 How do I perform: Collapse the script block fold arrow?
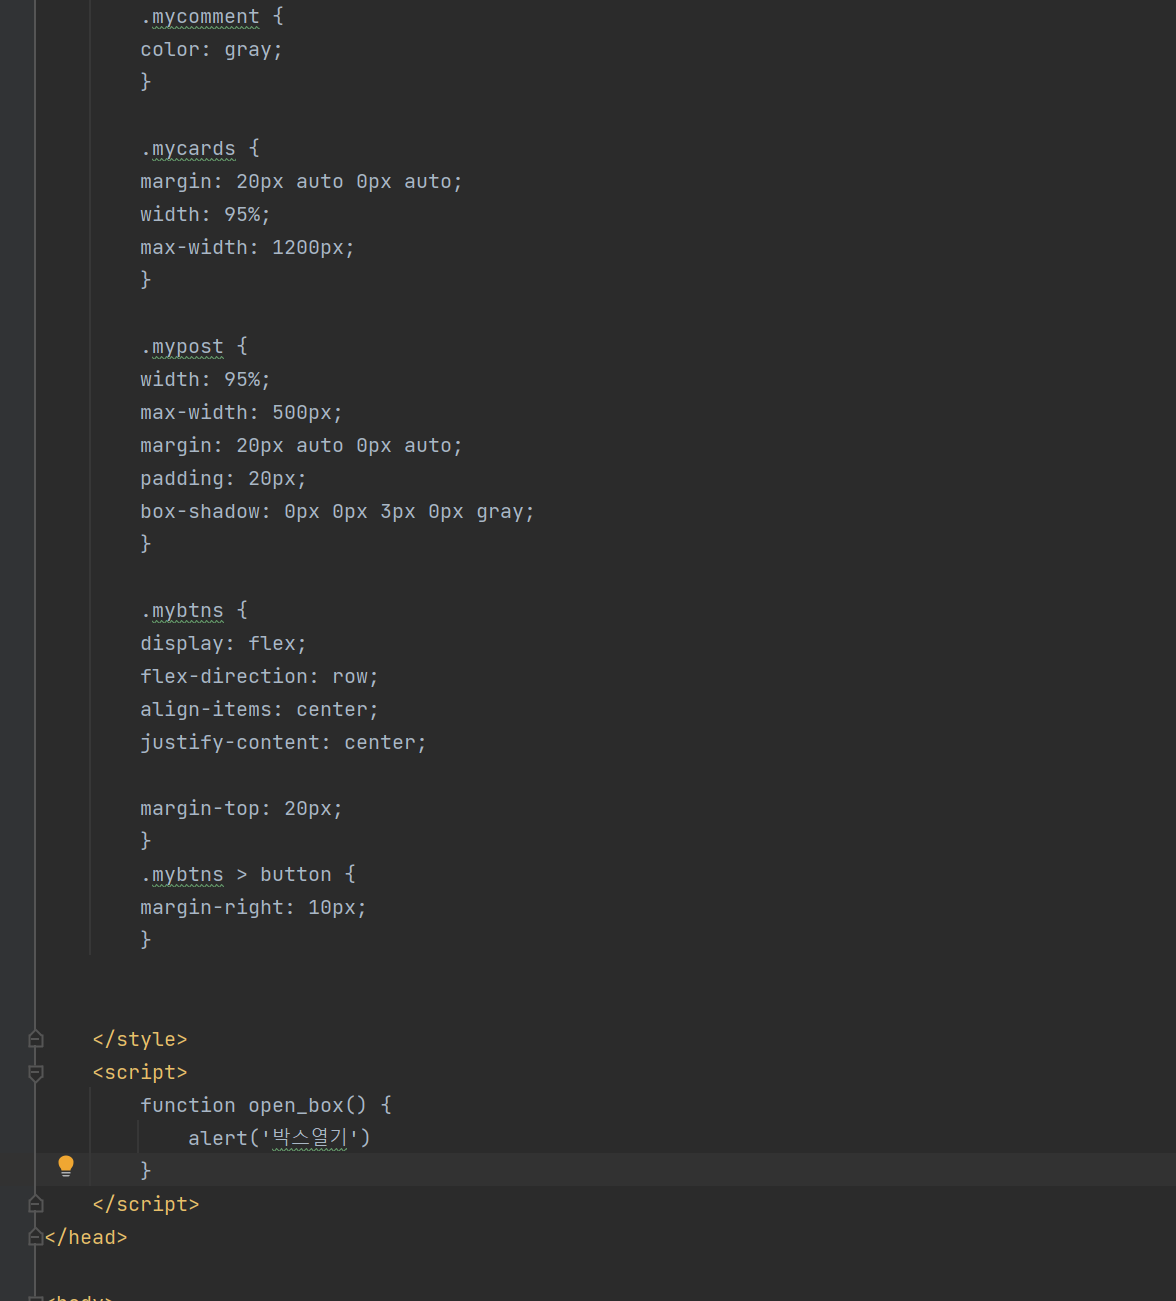coord(36,1072)
